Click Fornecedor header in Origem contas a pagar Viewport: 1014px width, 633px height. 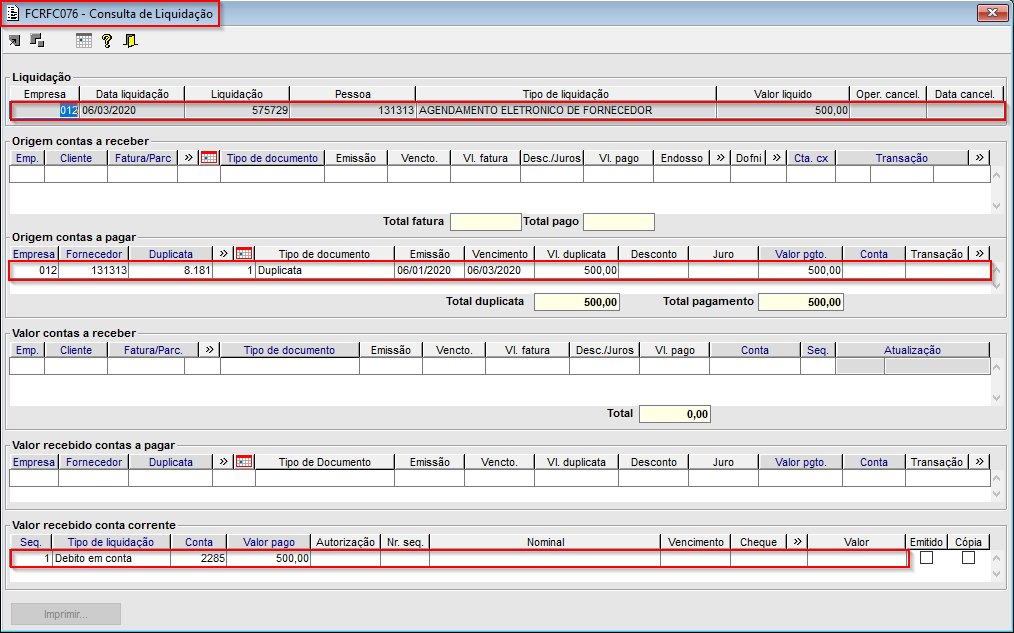click(94, 254)
